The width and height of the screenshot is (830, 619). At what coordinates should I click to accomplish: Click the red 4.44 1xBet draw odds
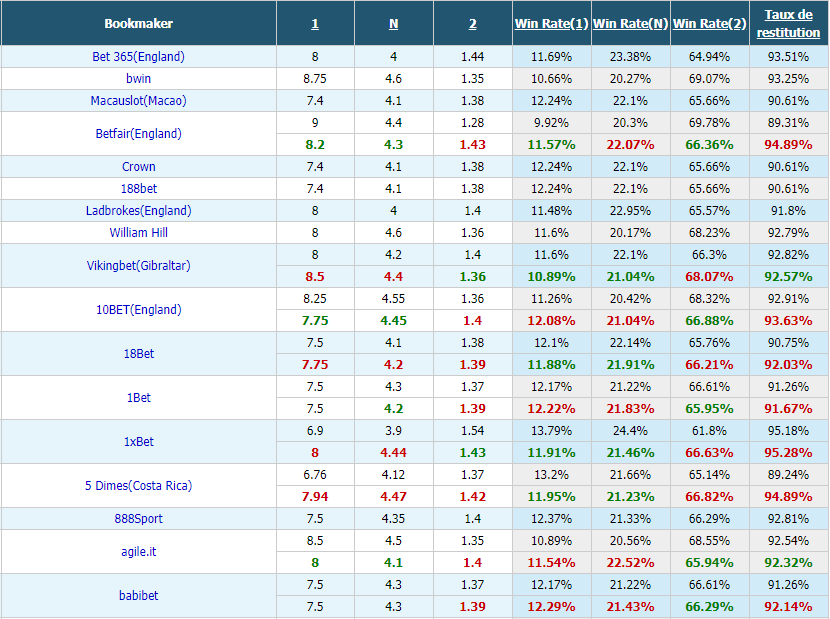(x=393, y=453)
